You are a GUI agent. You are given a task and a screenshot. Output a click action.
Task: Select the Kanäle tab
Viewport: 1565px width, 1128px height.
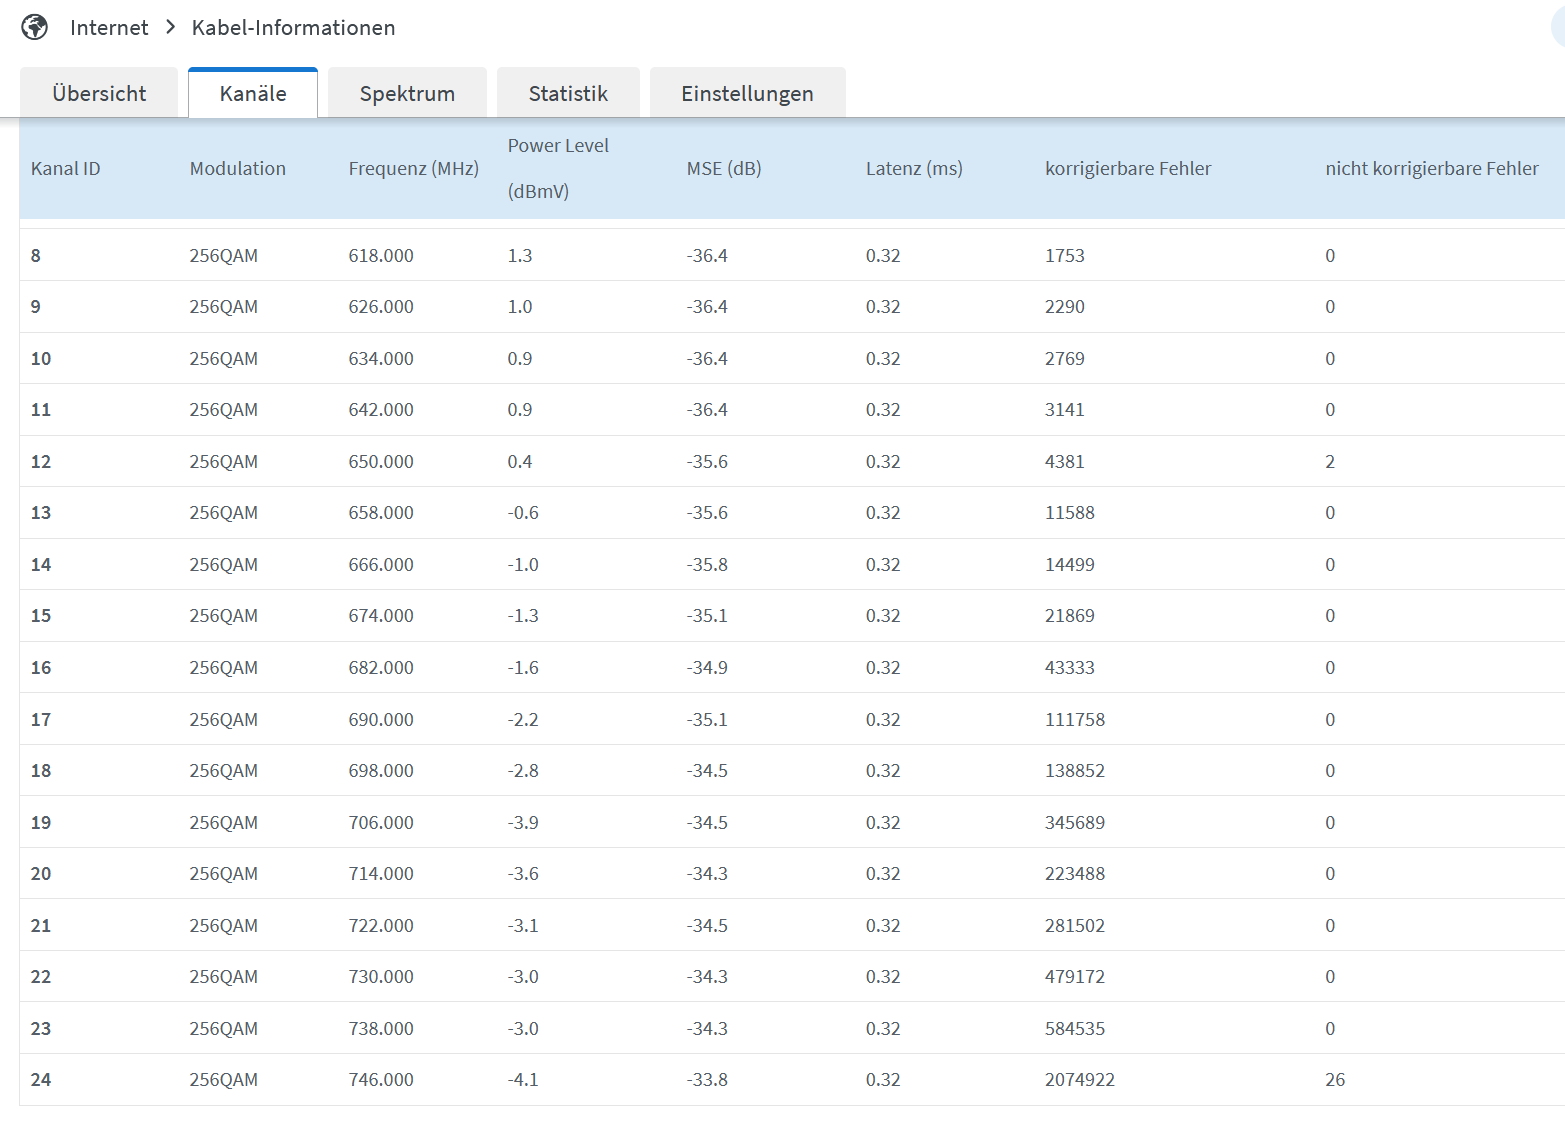coord(253,93)
